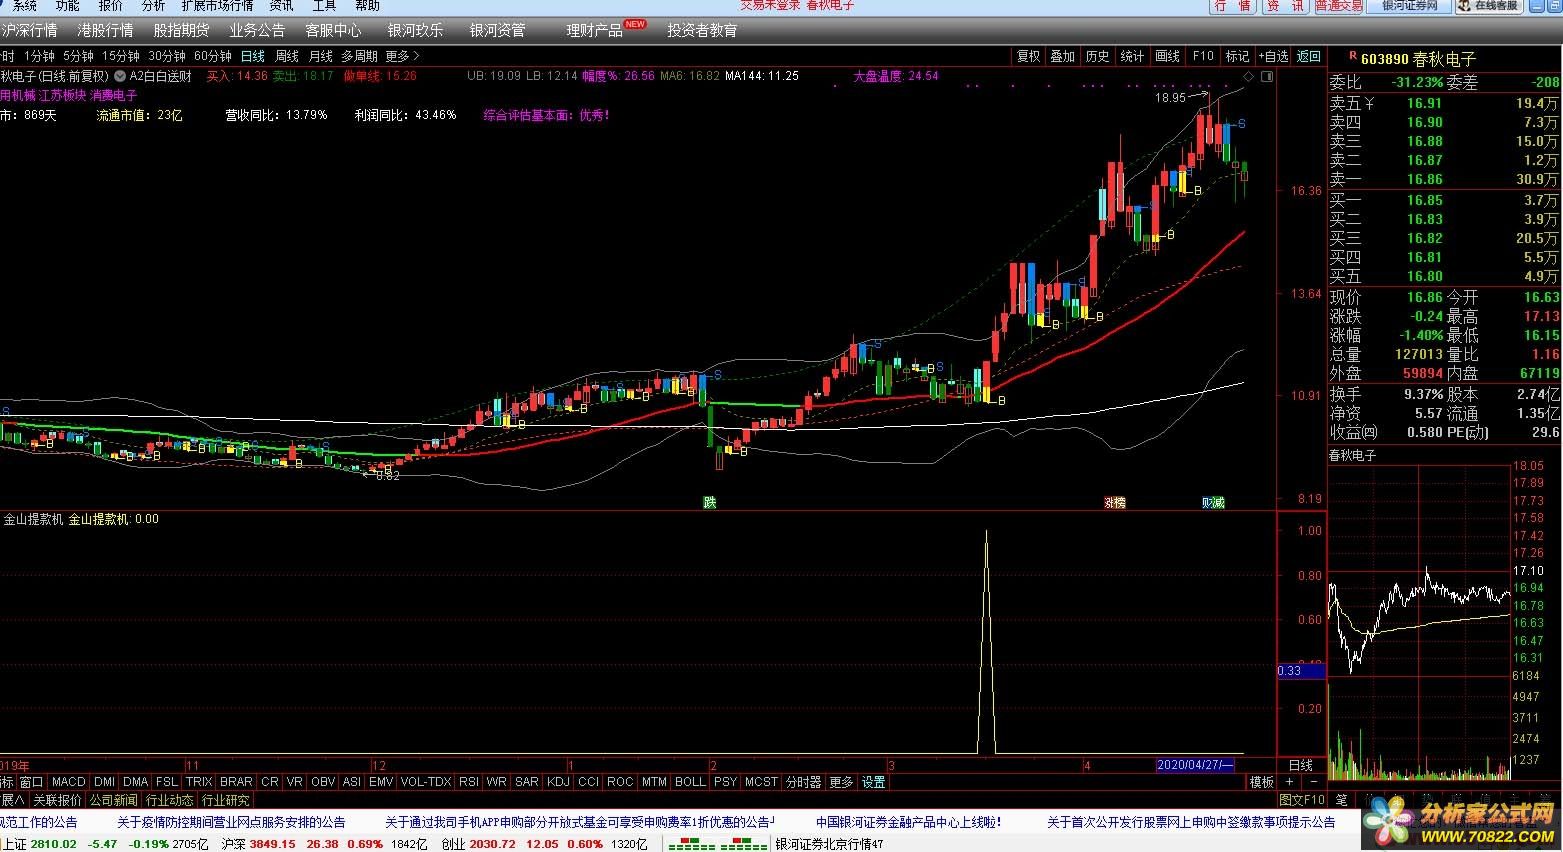Image resolution: width=1563 pixels, height=852 pixels.
Task: Go to 港股行情 section
Action: click(x=105, y=30)
